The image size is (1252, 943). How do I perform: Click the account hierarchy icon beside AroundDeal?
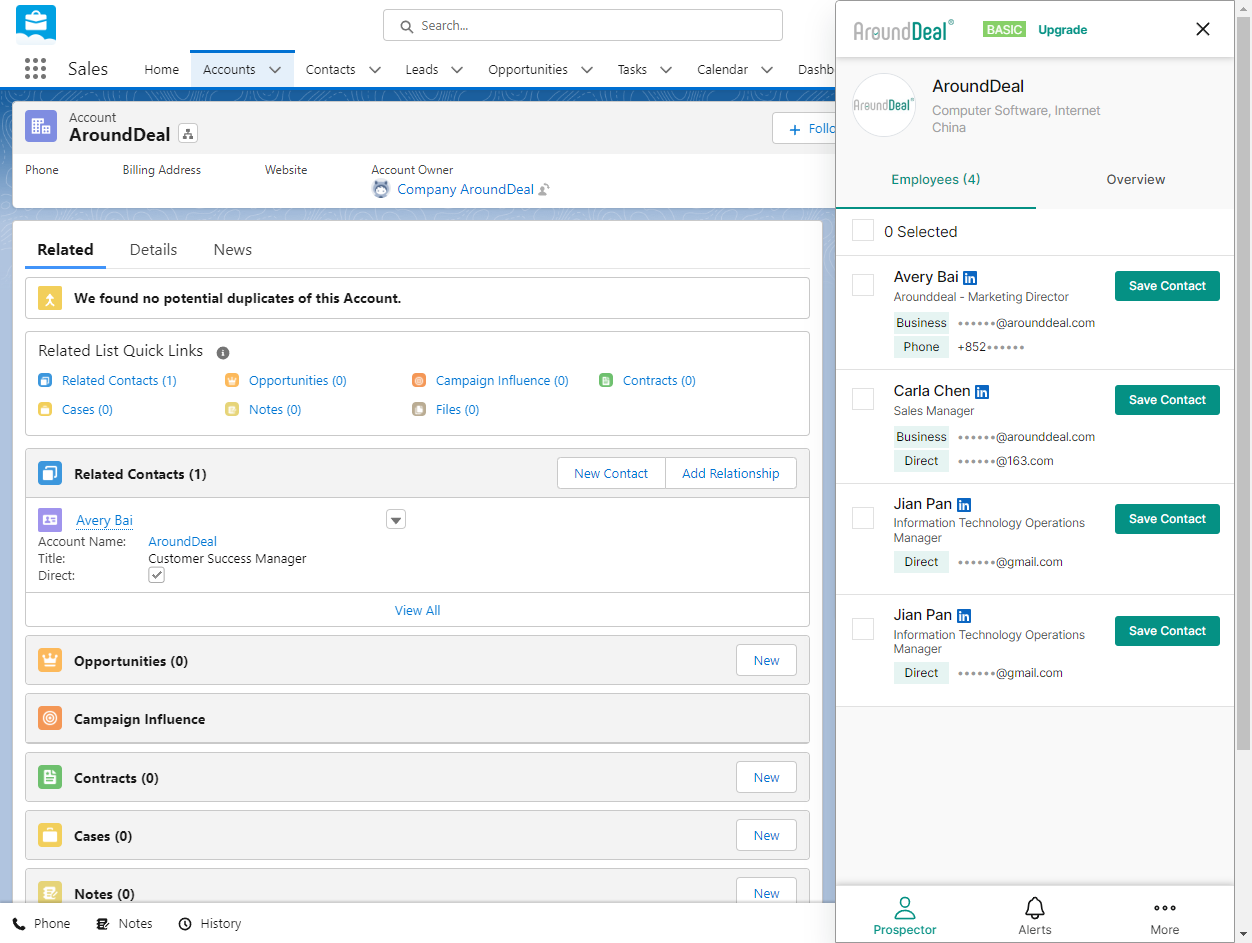click(188, 134)
